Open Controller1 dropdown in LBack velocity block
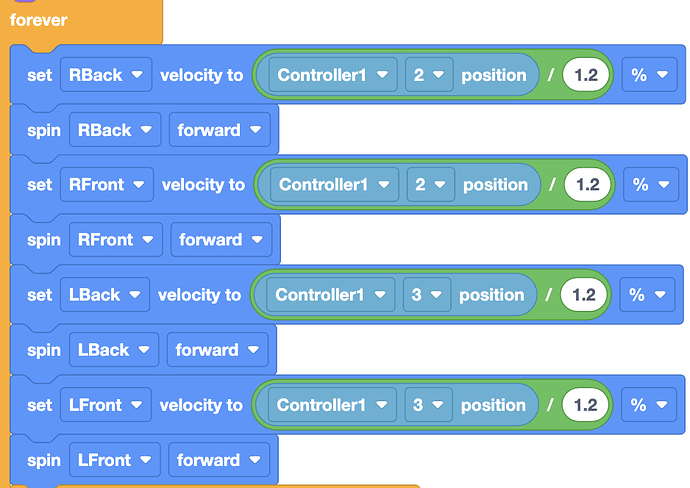Screen dimensions: 690x488 pos(330,295)
